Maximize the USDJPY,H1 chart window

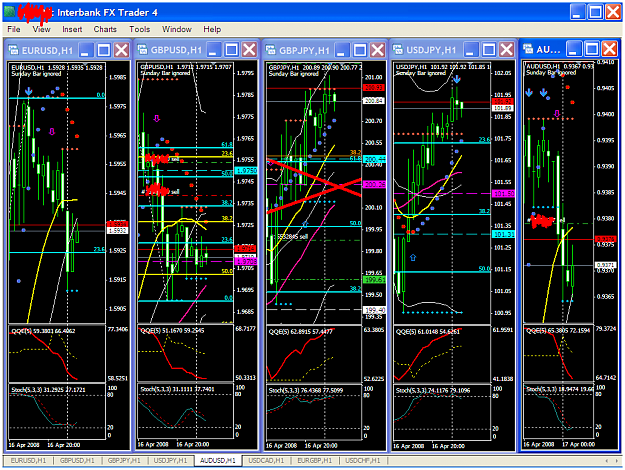click(489, 50)
